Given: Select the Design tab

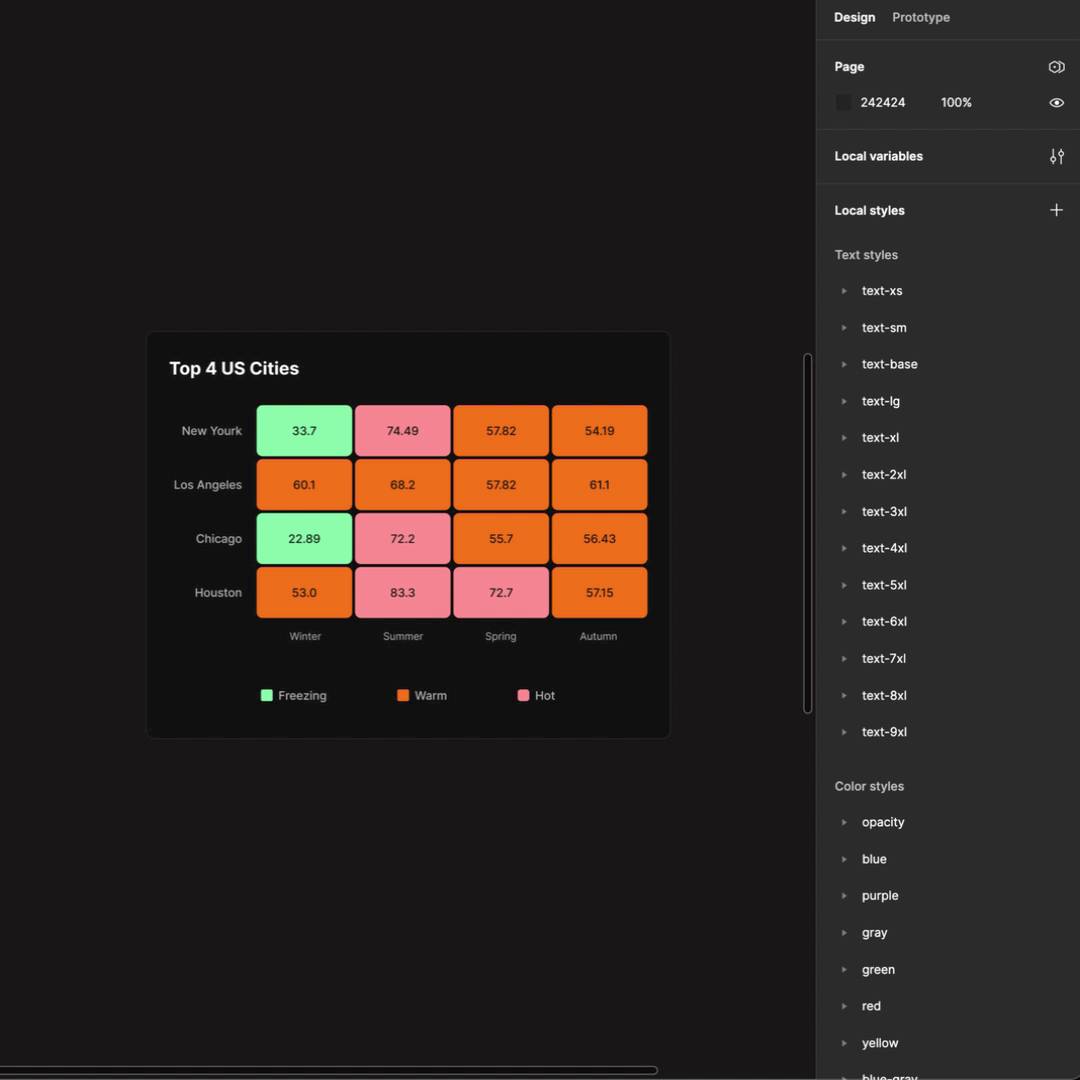Looking at the screenshot, I should click(854, 17).
